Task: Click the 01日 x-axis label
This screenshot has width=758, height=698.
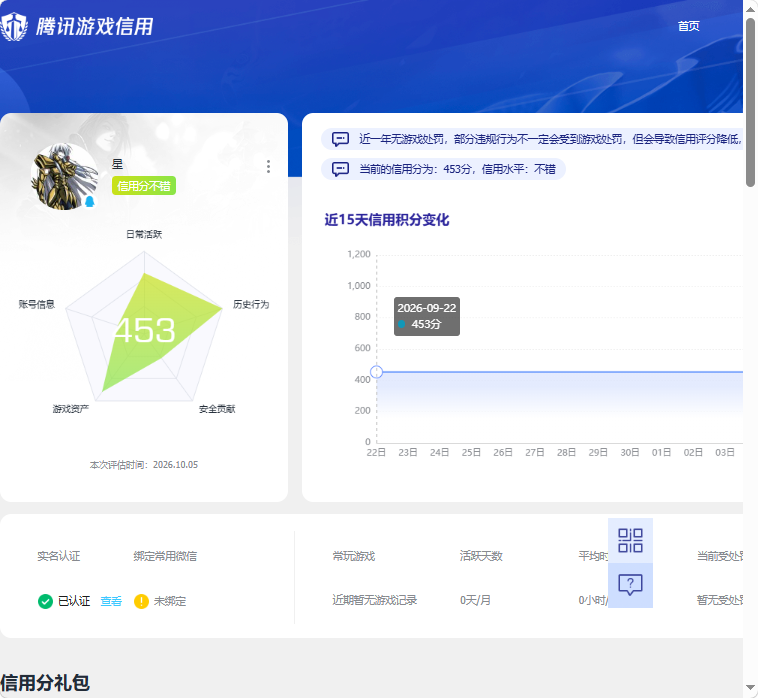Action: (661, 452)
